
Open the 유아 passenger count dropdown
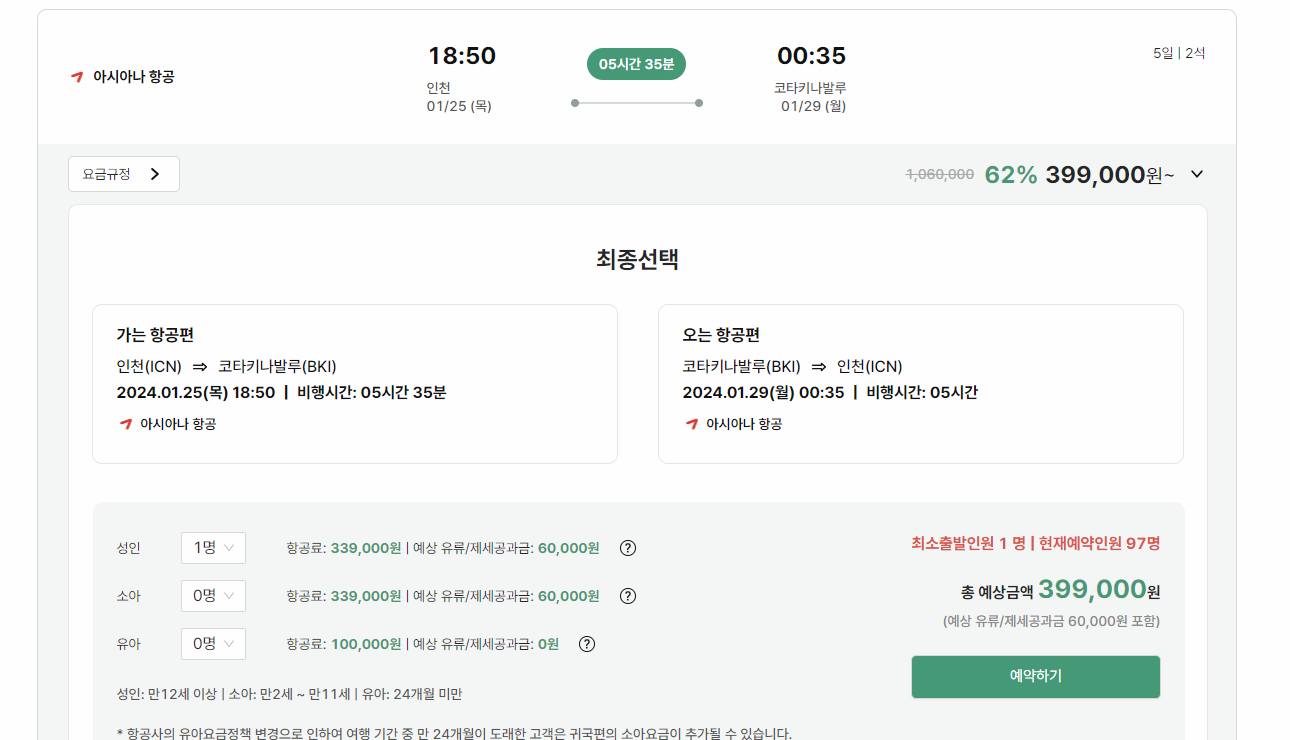pos(213,644)
